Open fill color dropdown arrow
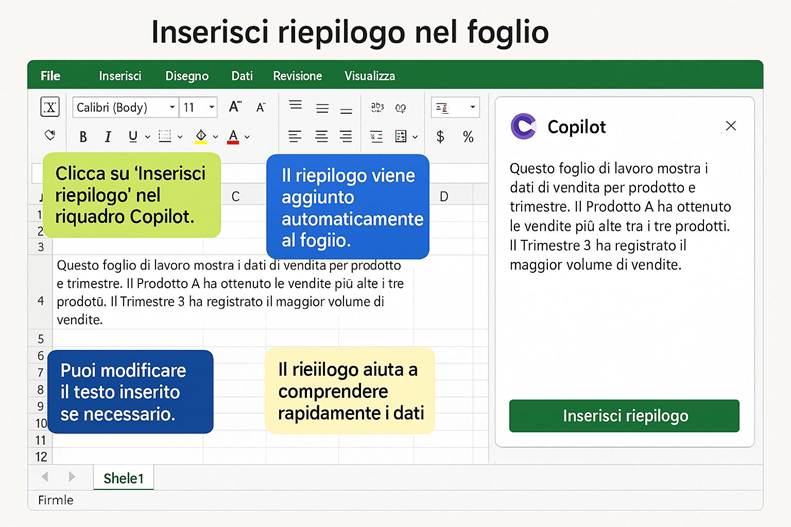The width and height of the screenshot is (791, 527). click(215, 137)
